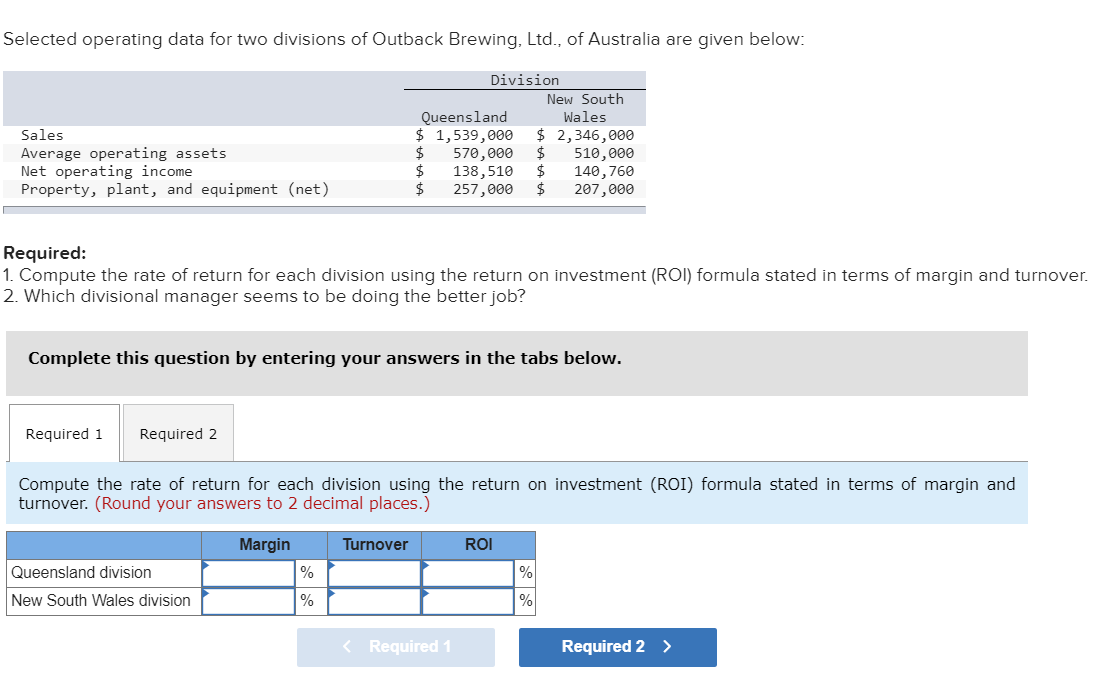Switch to the Required 2 tab

coord(178,432)
